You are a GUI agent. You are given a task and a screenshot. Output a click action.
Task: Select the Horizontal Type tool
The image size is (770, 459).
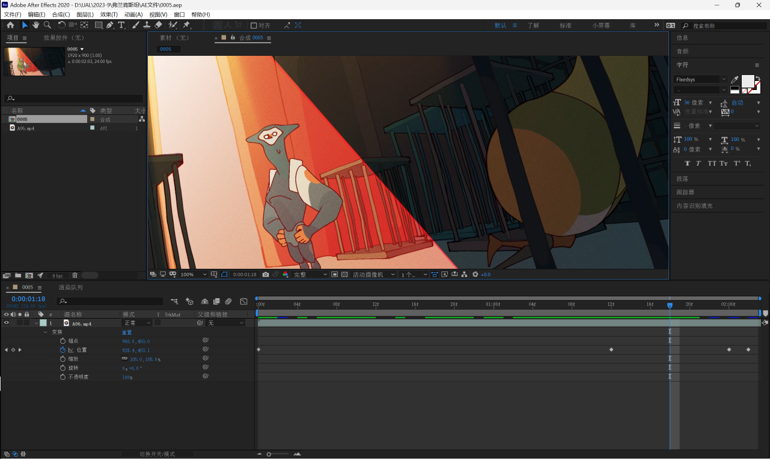(121, 25)
